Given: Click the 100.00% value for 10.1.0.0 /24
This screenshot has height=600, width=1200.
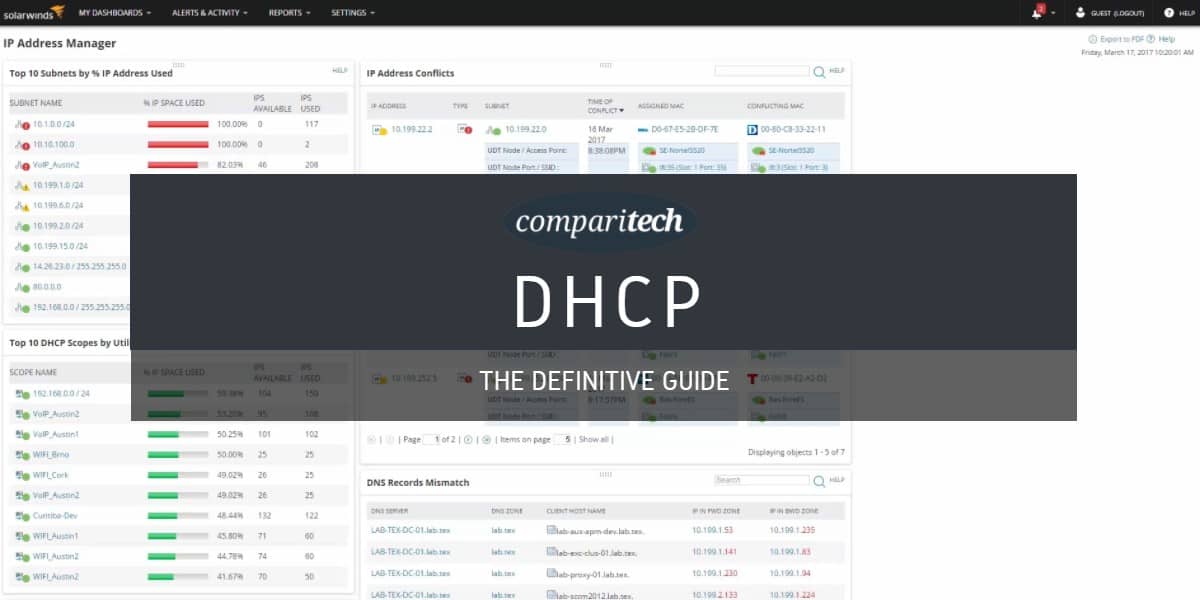Looking at the screenshot, I should point(232,125).
